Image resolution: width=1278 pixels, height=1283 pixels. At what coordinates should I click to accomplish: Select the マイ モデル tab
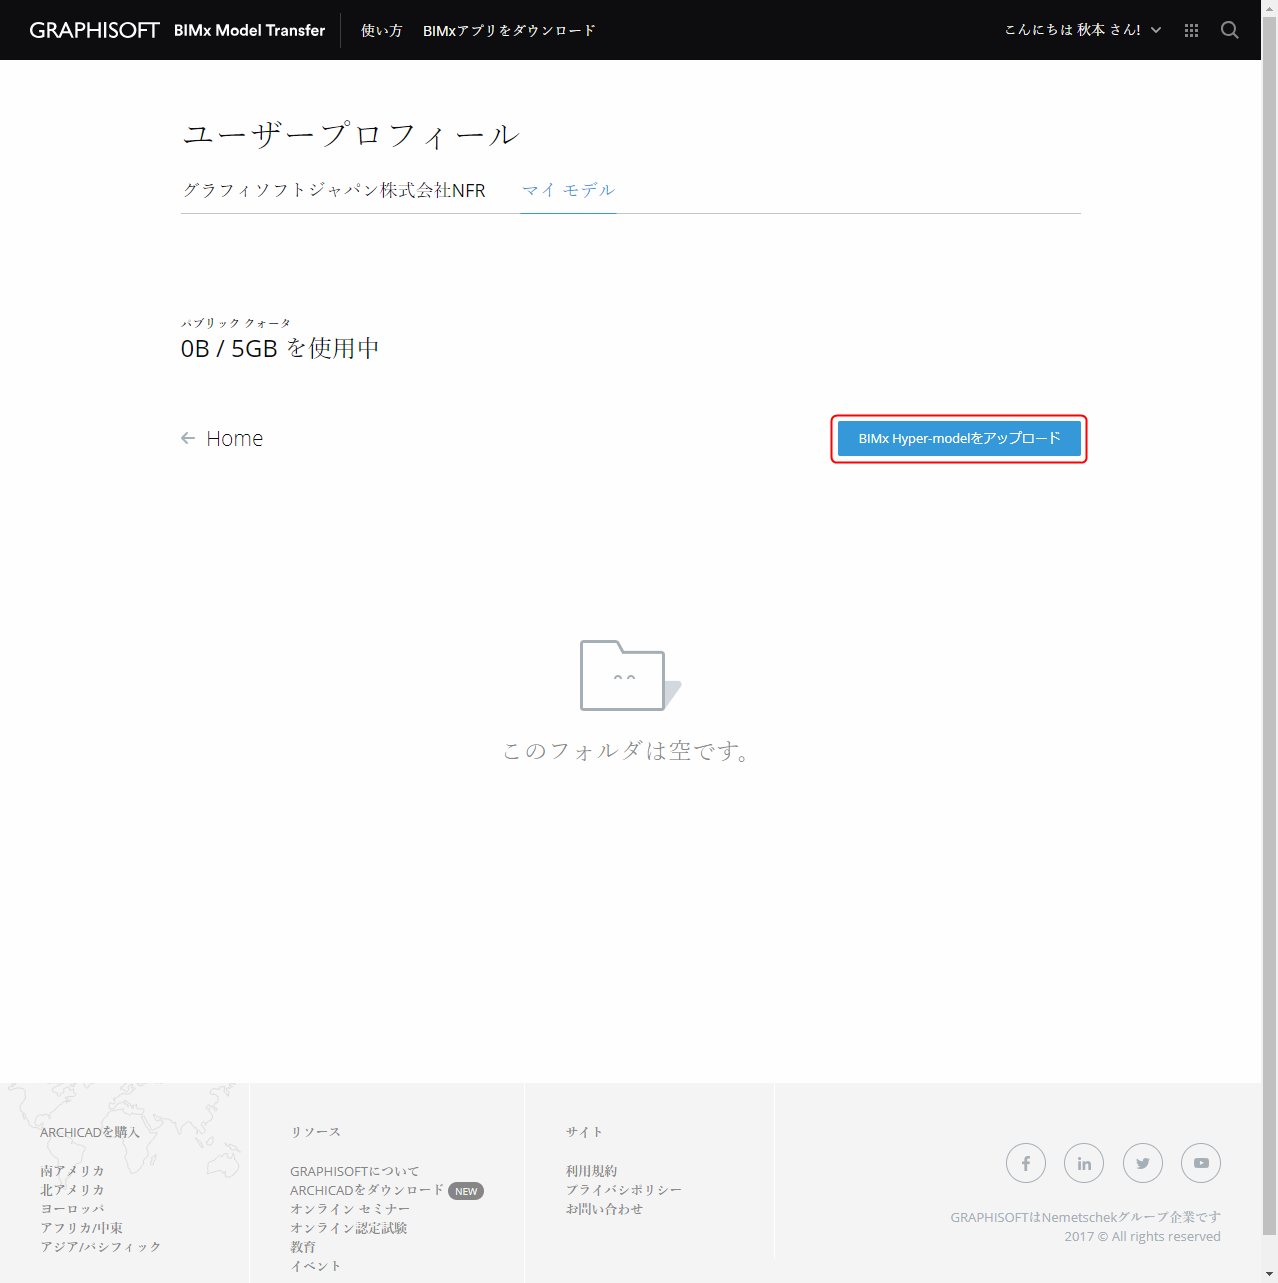pos(568,190)
